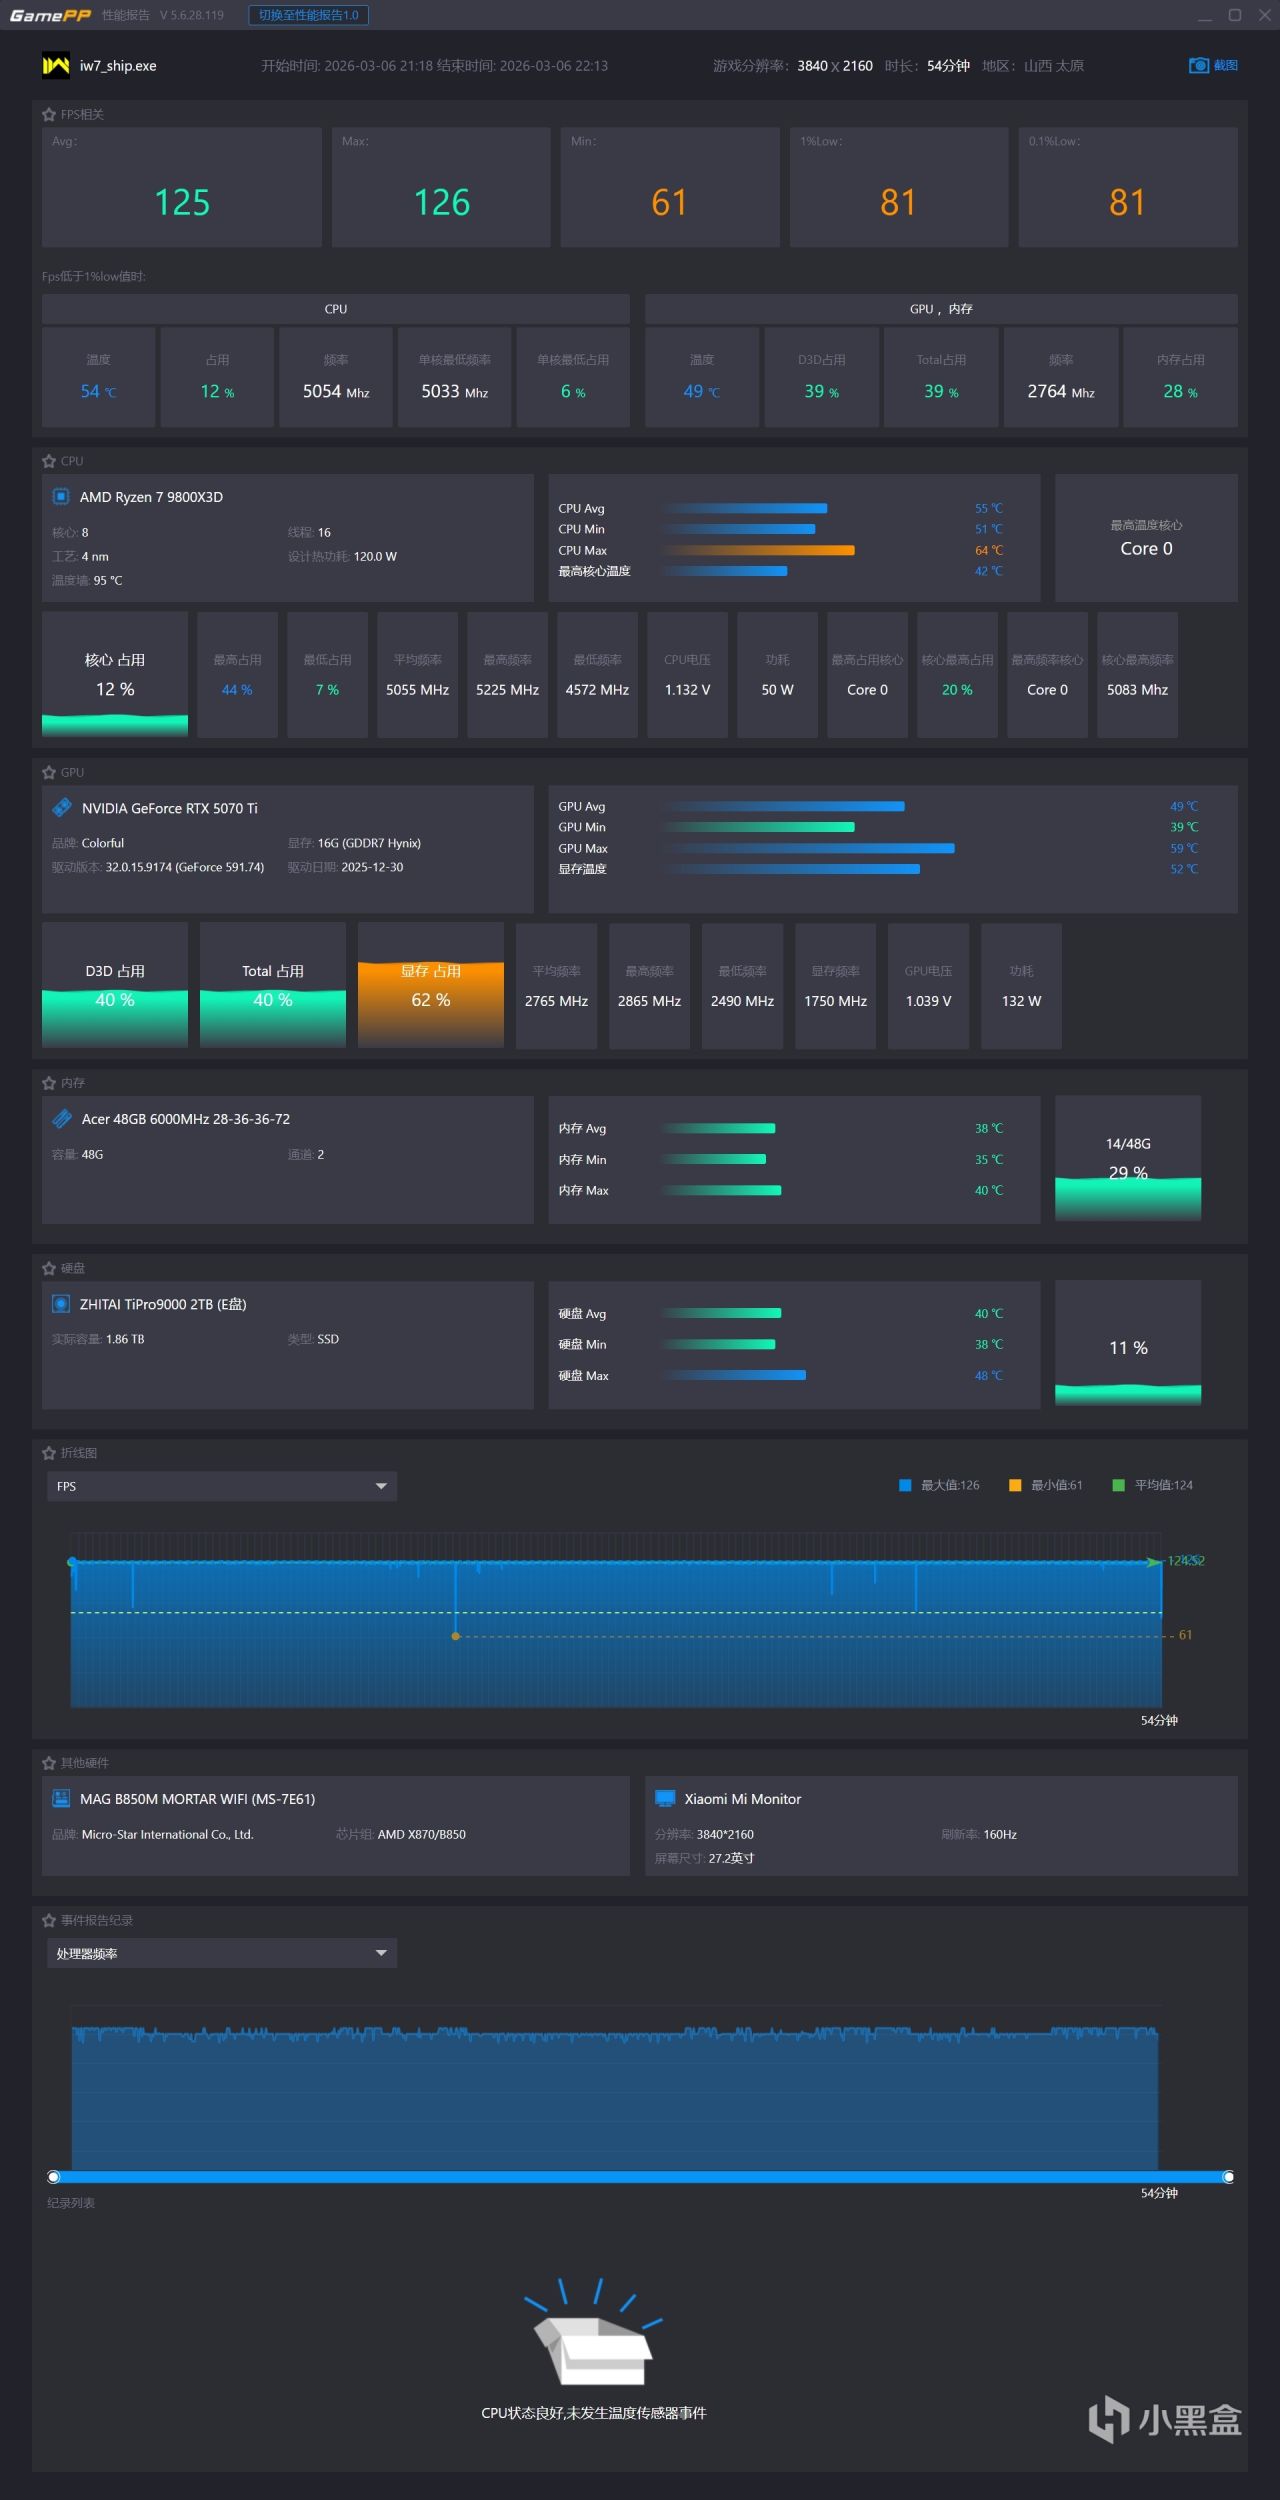Click the 性能报告 title text
1280x2500 pixels.
click(x=126, y=15)
